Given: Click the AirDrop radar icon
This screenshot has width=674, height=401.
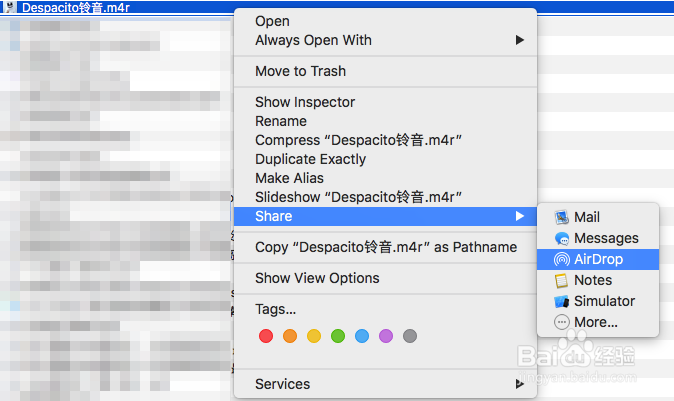Looking at the screenshot, I should tap(562, 260).
